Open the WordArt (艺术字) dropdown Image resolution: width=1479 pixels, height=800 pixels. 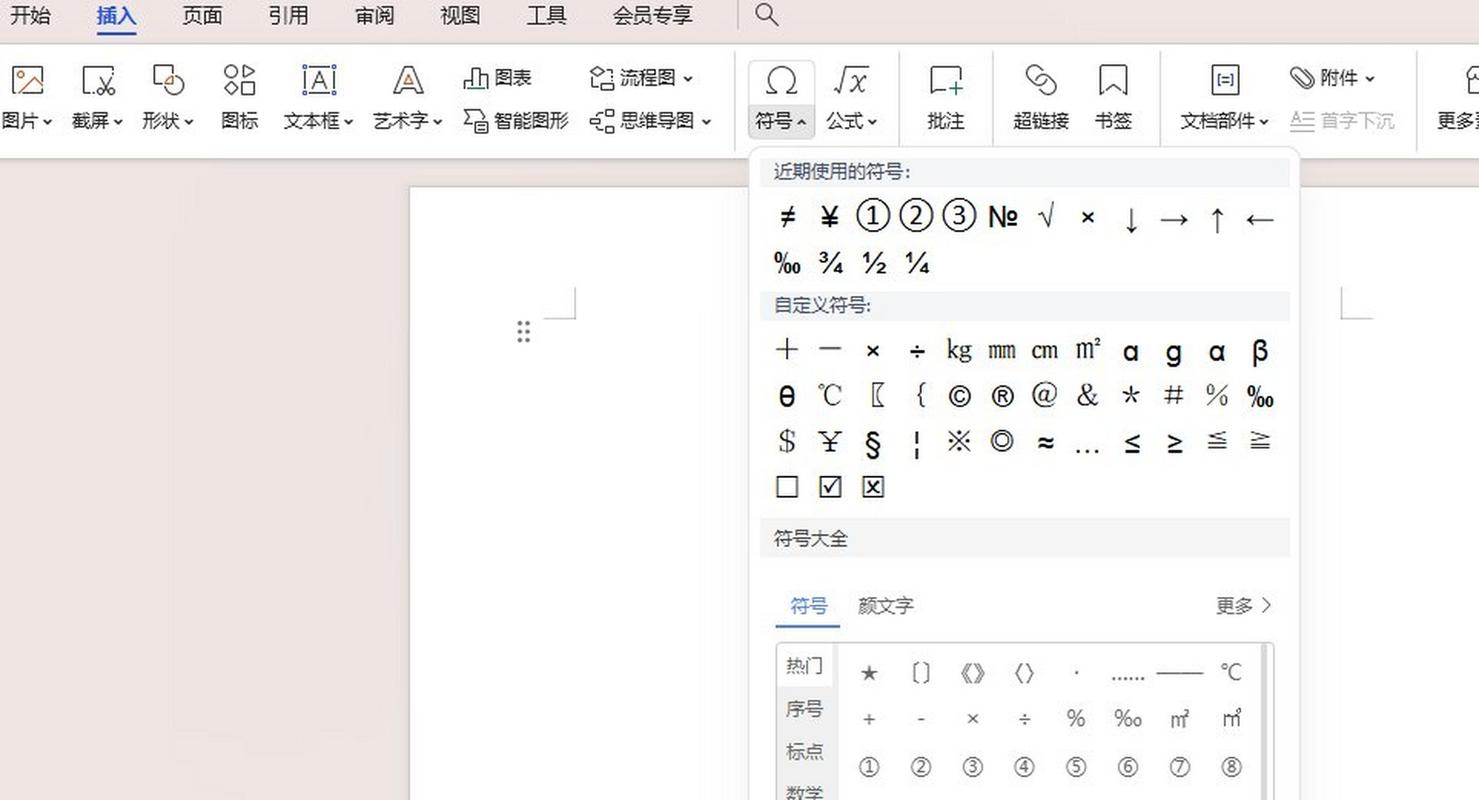(407, 120)
